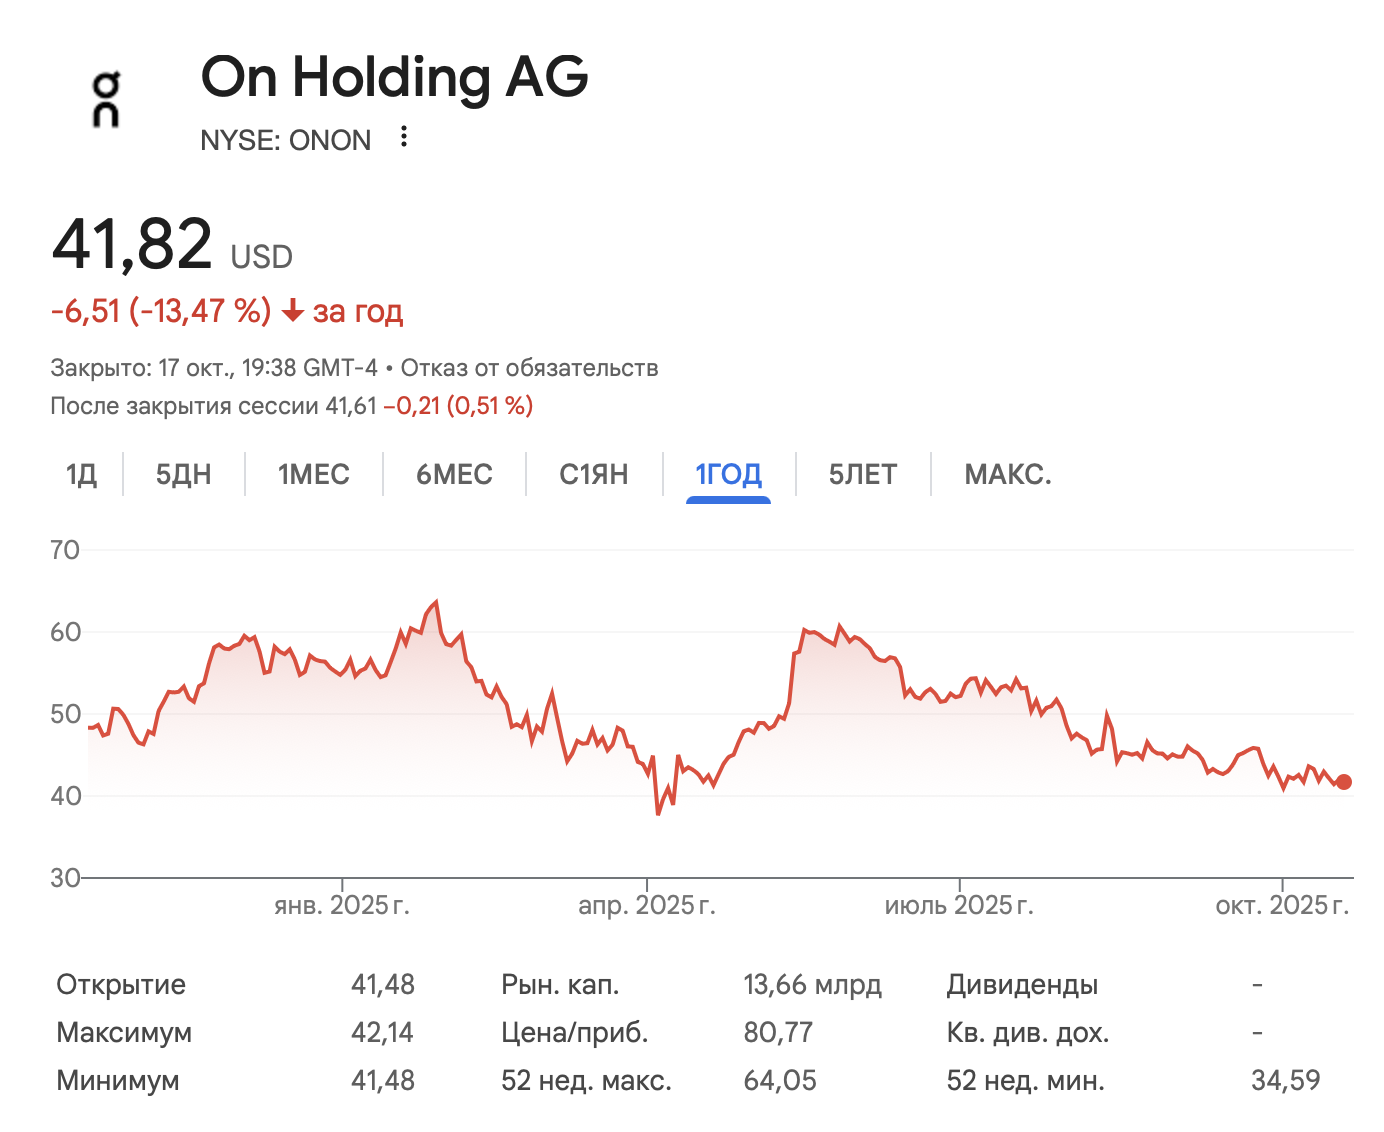
Task: Click the On Holding AG title
Action: click(x=395, y=77)
